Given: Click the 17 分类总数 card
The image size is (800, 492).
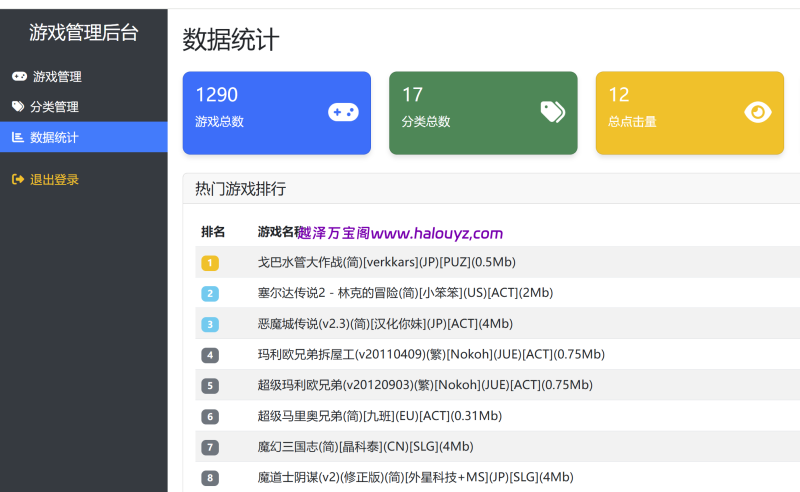Looking at the screenshot, I should click(483, 113).
